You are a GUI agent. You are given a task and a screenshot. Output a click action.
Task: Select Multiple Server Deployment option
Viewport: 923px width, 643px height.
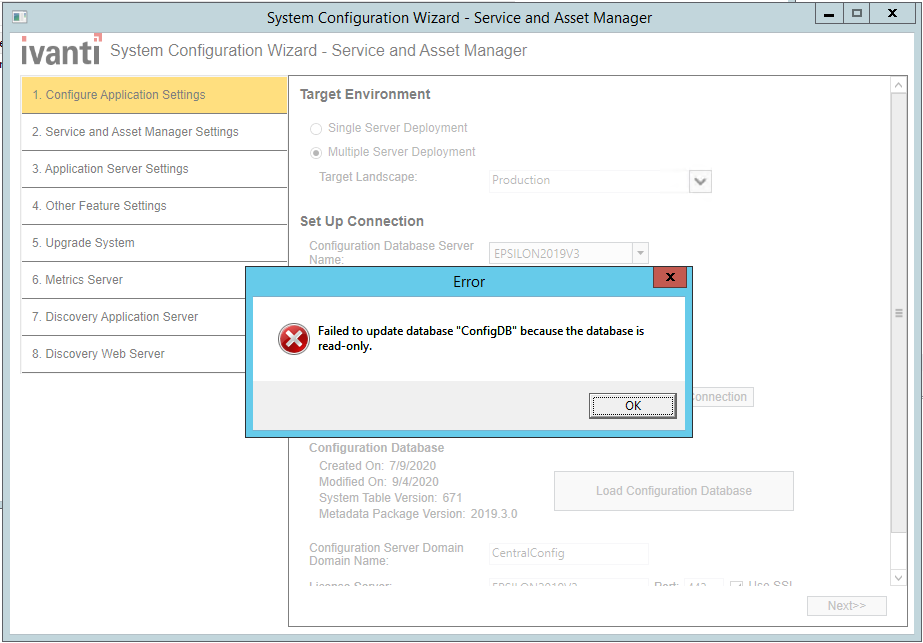tap(316, 152)
